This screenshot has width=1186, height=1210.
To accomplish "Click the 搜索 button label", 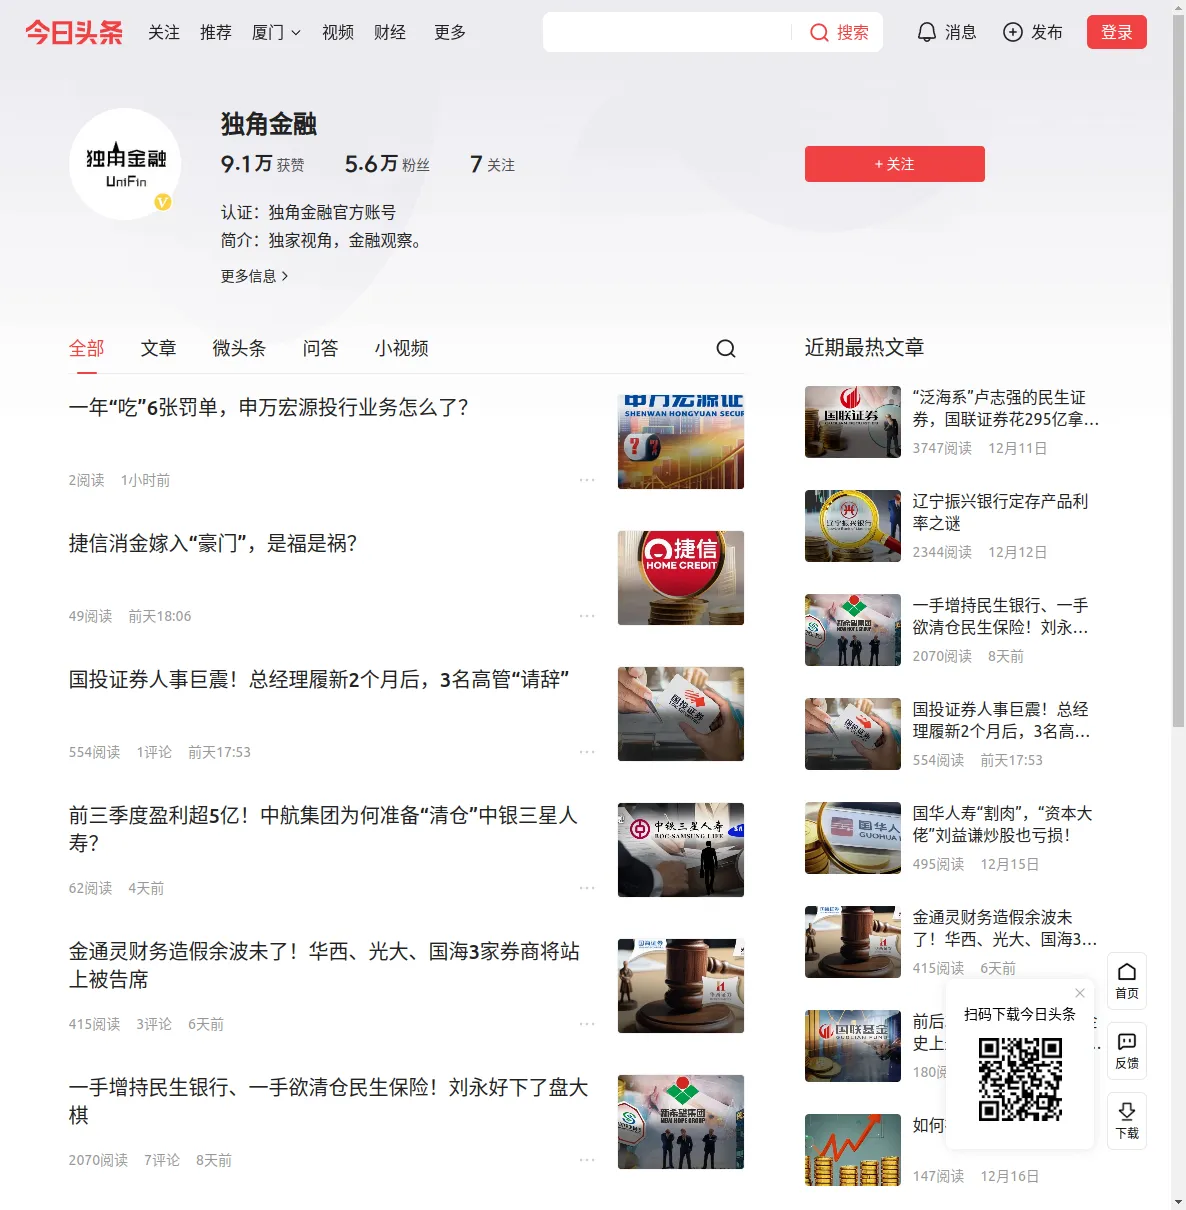I will click(853, 33).
